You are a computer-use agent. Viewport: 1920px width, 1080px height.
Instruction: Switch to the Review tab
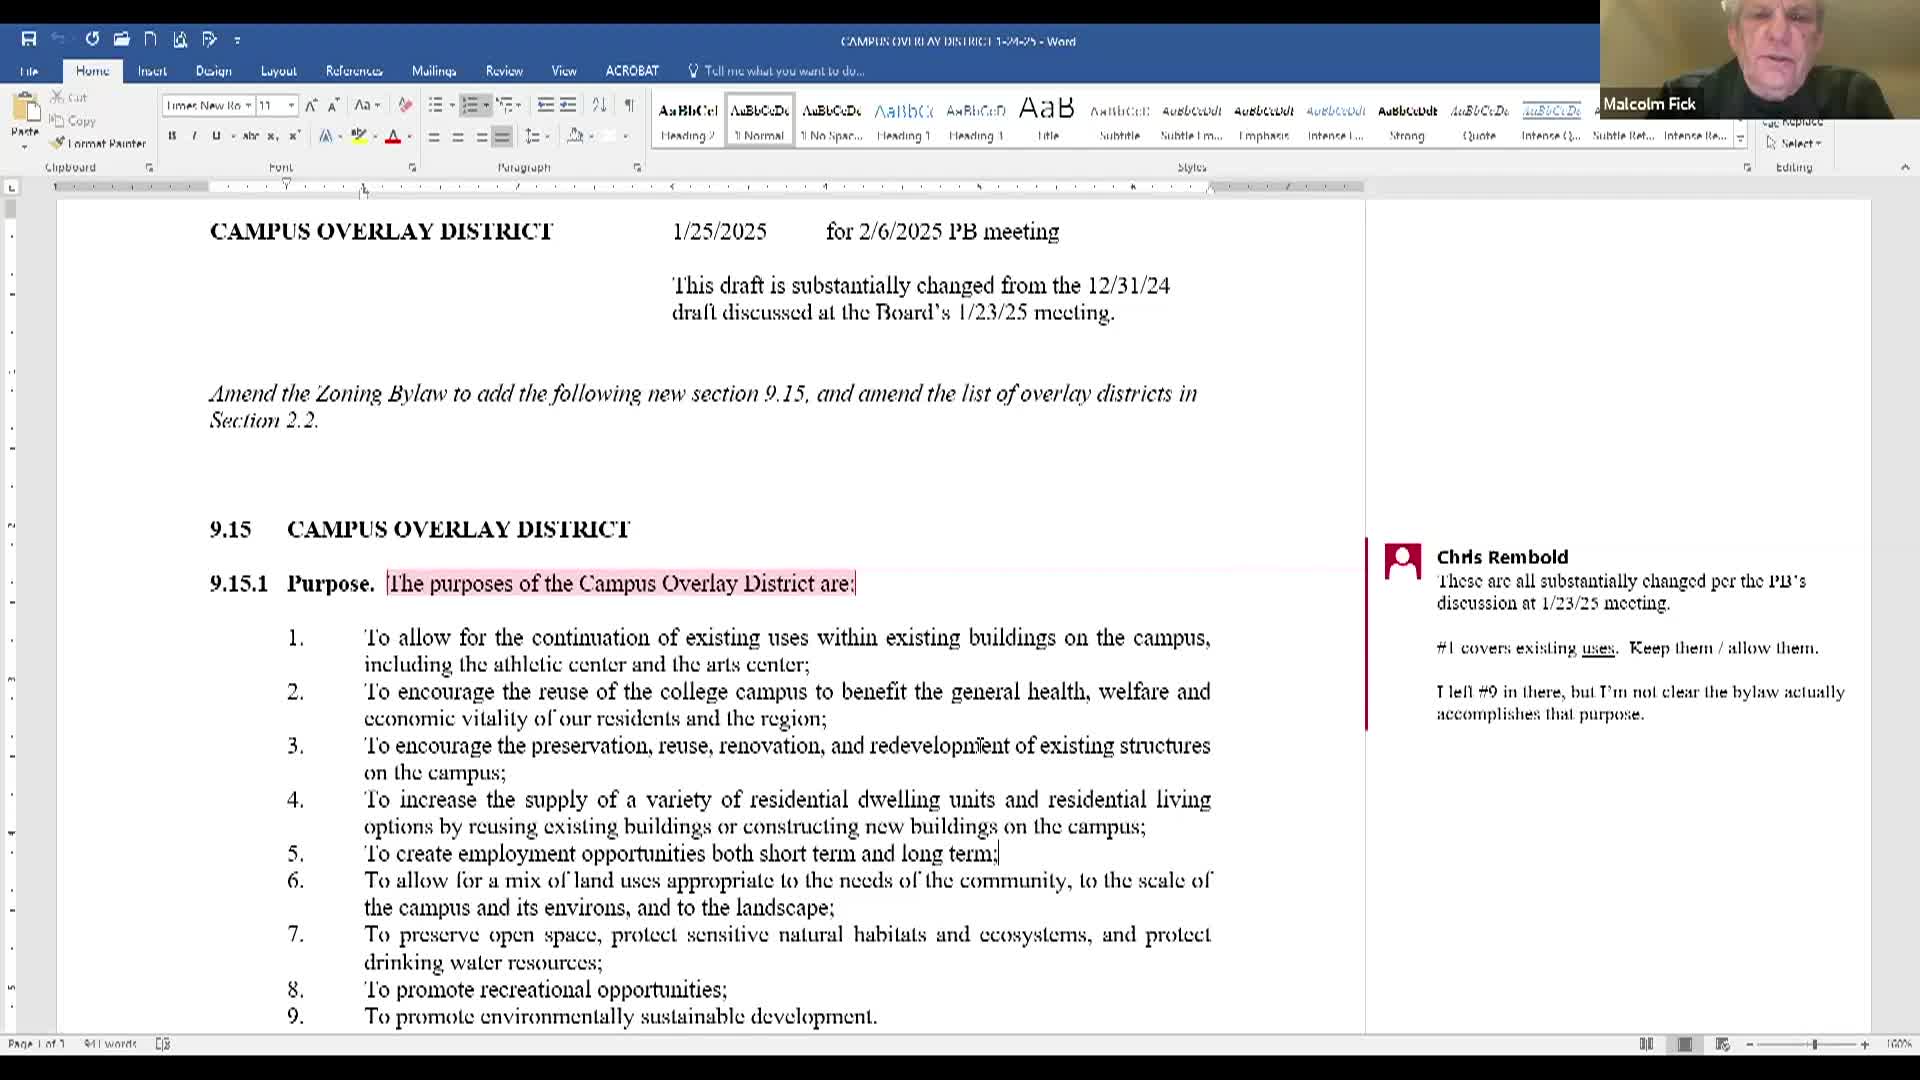coord(504,71)
